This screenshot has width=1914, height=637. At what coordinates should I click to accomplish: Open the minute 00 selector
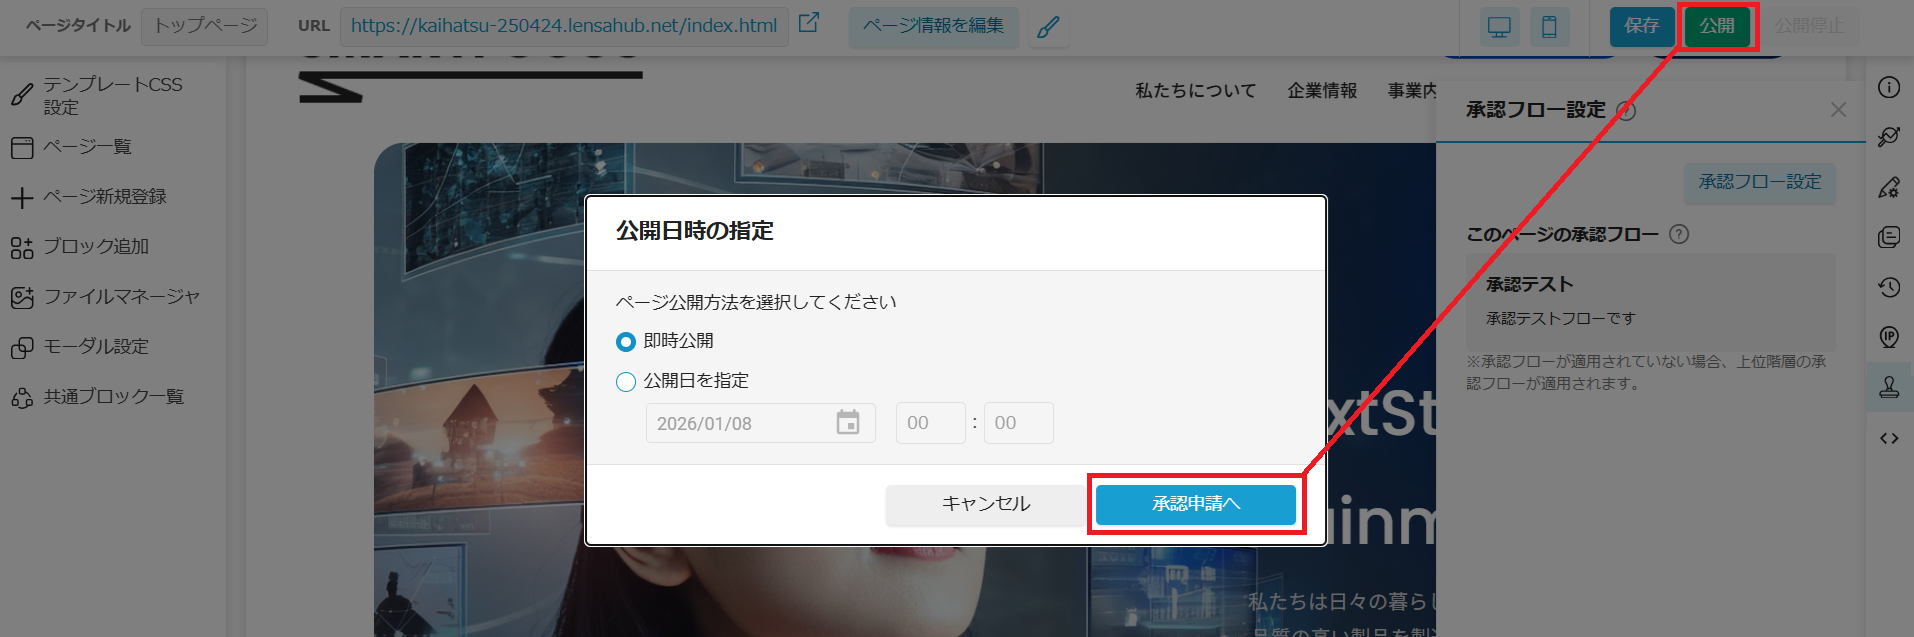1019,423
